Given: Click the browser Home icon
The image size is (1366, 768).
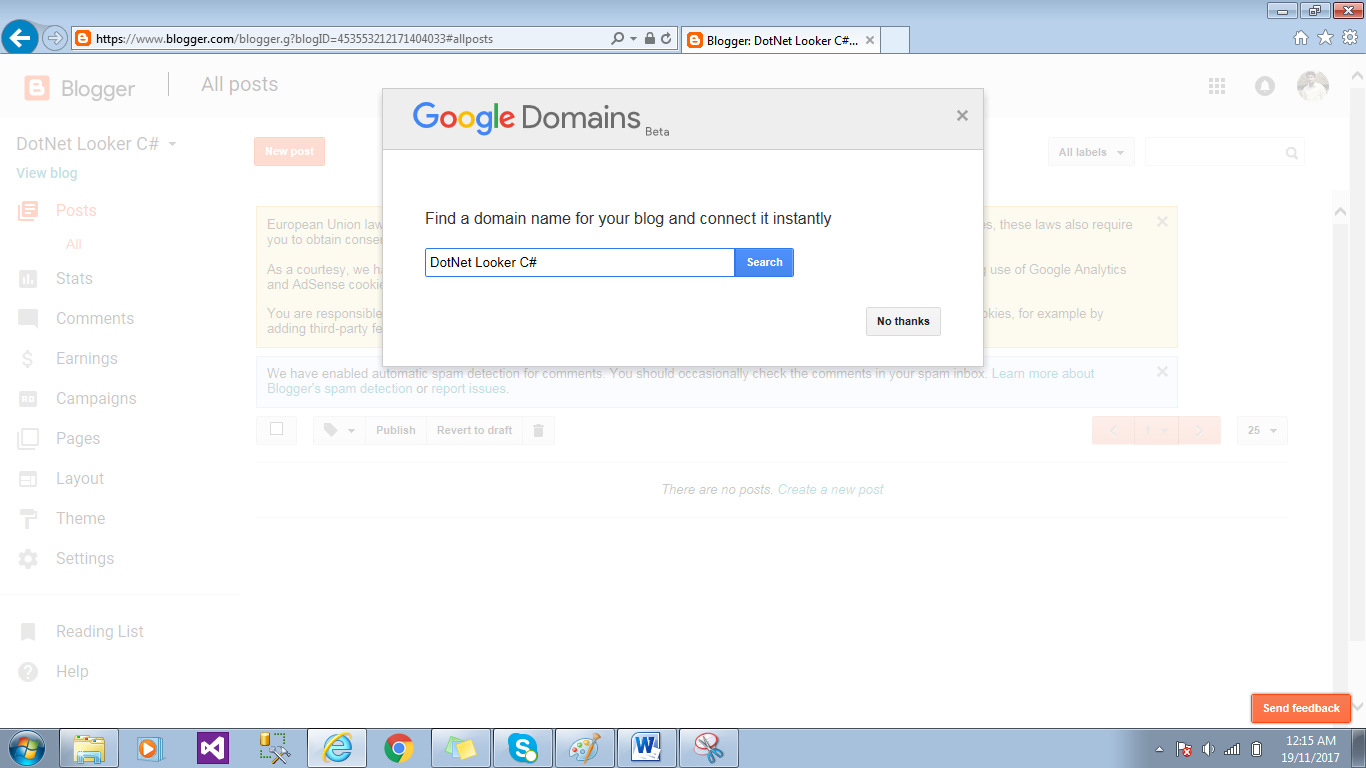Looking at the screenshot, I should point(1301,38).
